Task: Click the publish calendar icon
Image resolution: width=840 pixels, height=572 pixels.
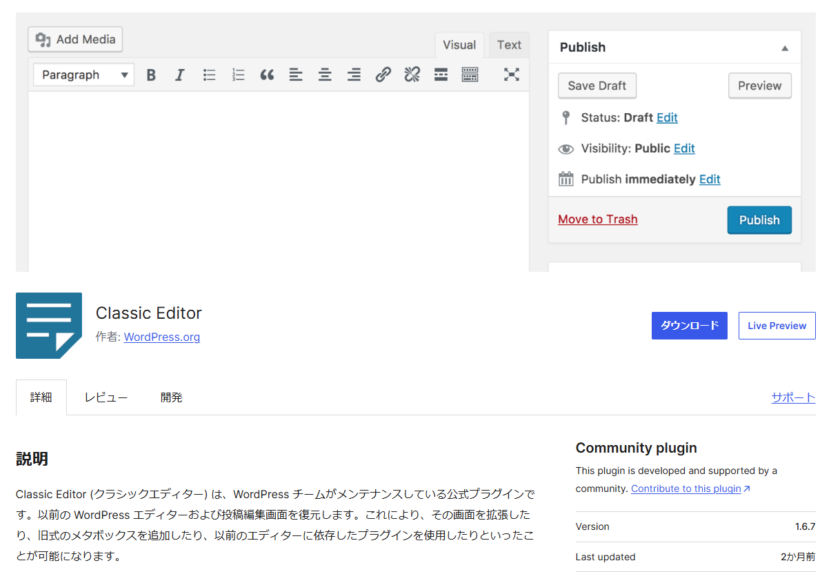Action: pyautogui.click(x=566, y=179)
